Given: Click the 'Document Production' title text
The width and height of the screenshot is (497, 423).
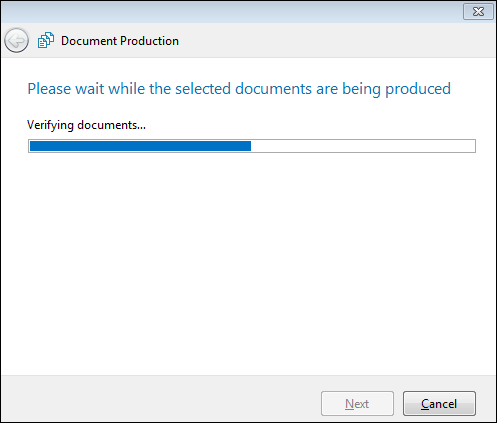Looking at the screenshot, I should (x=120, y=41).
